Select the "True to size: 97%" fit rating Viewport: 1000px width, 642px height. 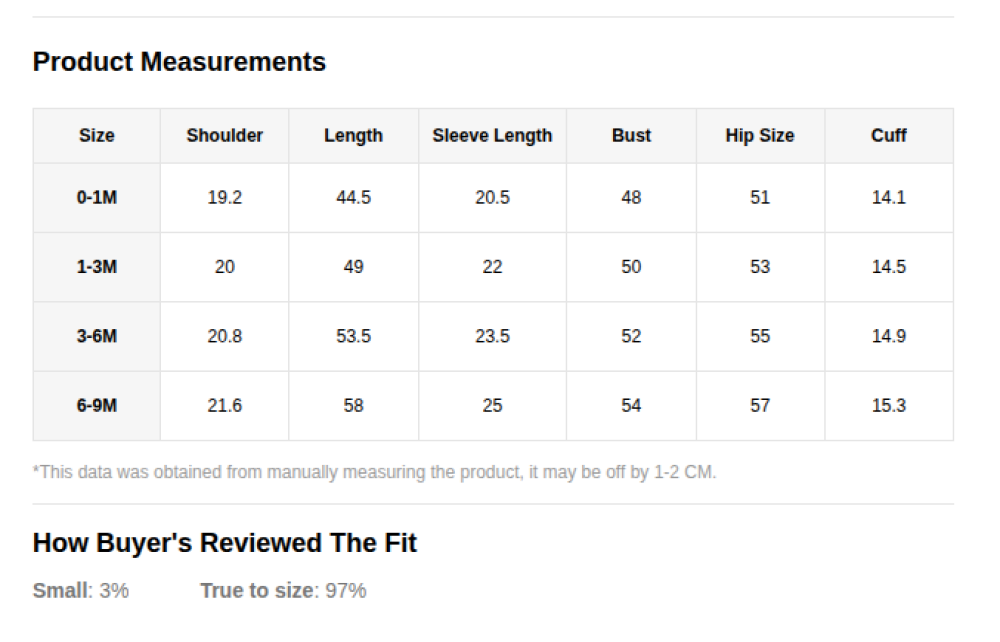tap(283, 591)
